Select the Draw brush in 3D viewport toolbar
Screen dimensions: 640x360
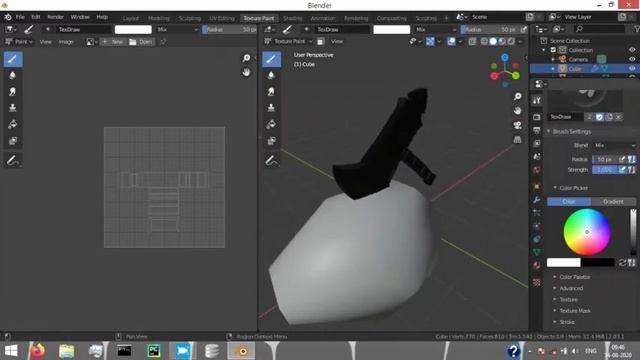271,59
